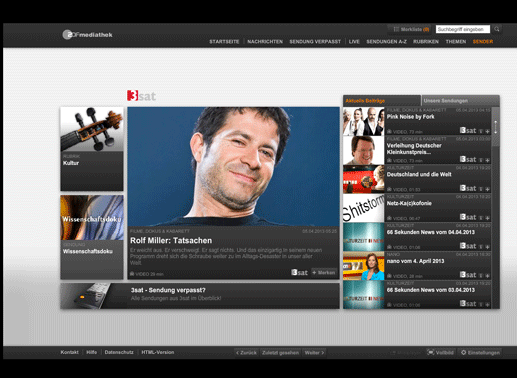Open the Datenschutz footer link
The width and height of the screenshot is (517, 378).
coord(119,352)
